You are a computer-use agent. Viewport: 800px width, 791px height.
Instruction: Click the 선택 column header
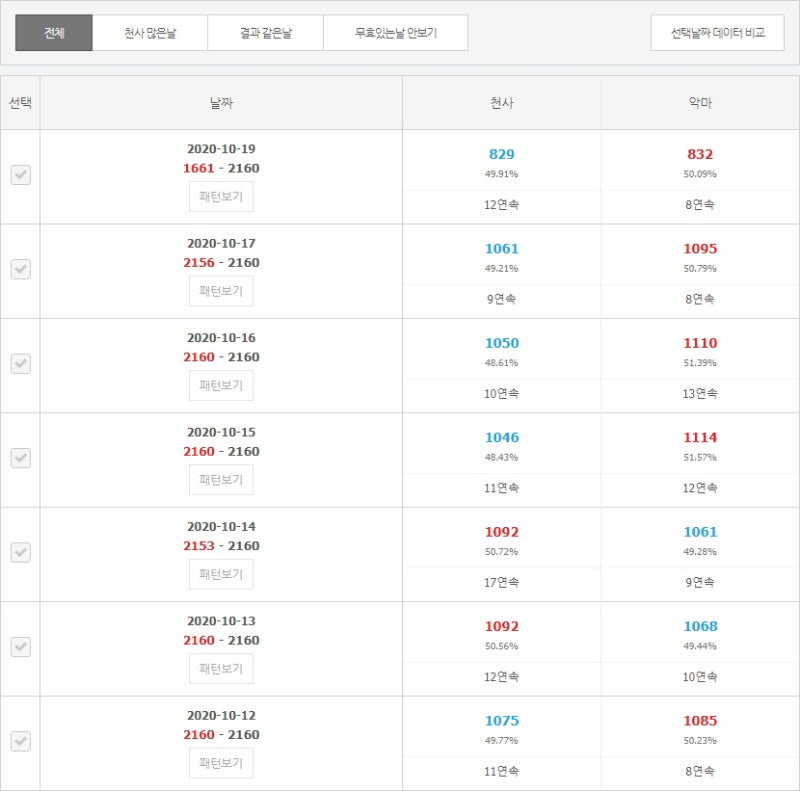(x=20, y=103)
